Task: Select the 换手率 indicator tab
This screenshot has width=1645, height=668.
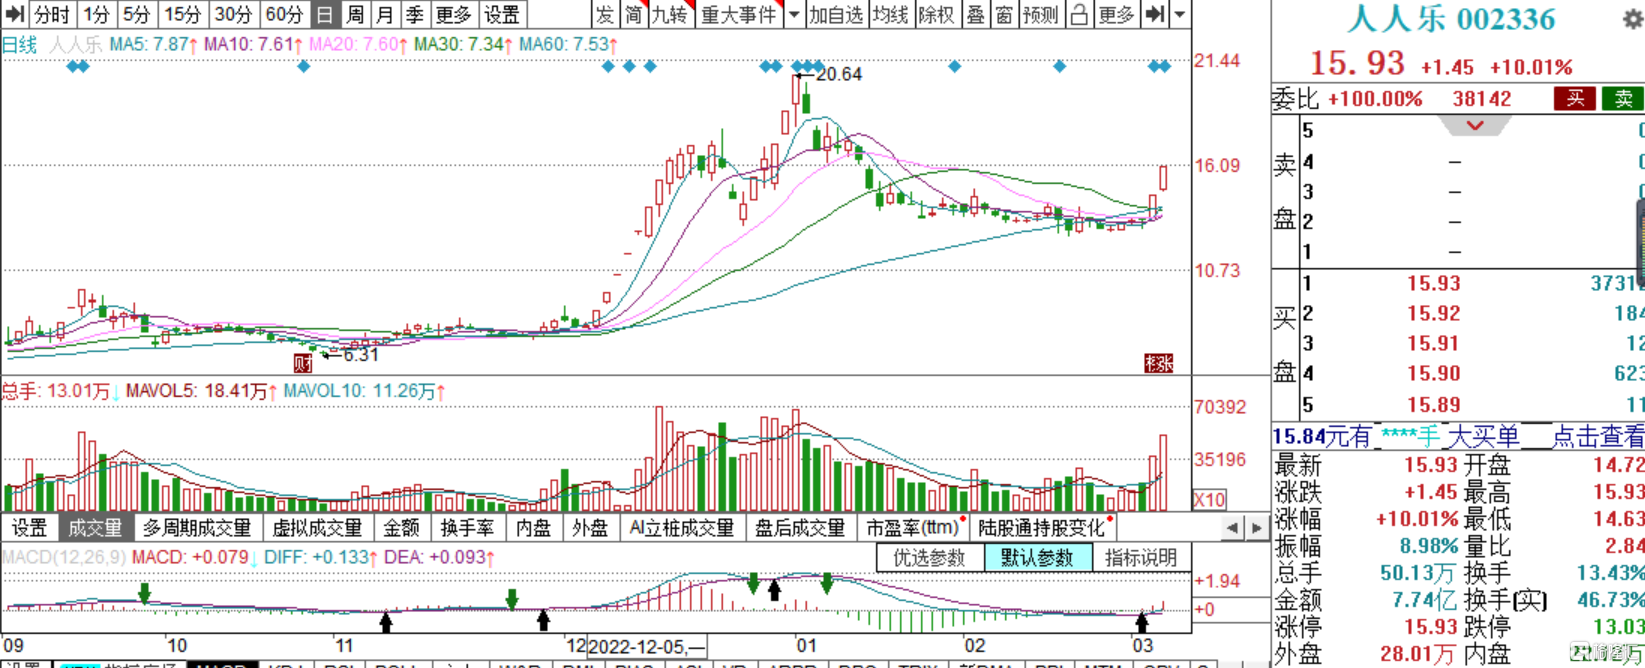Action: coord(468,528)
